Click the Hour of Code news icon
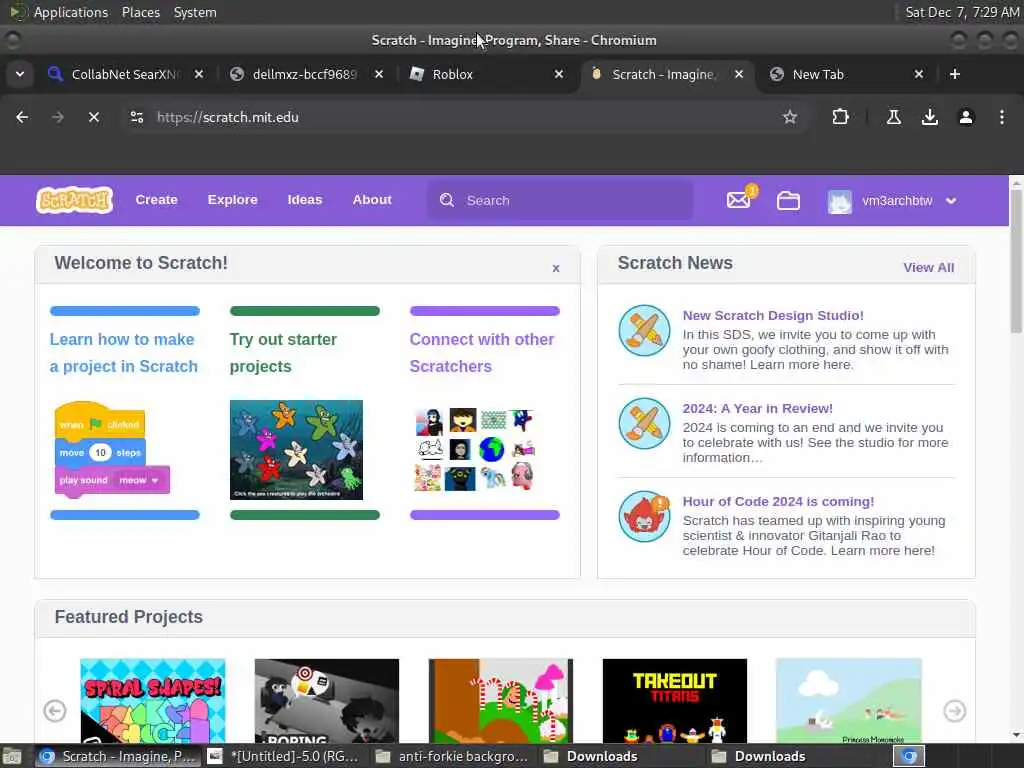 pyautogui.click(x=645, y=516)
